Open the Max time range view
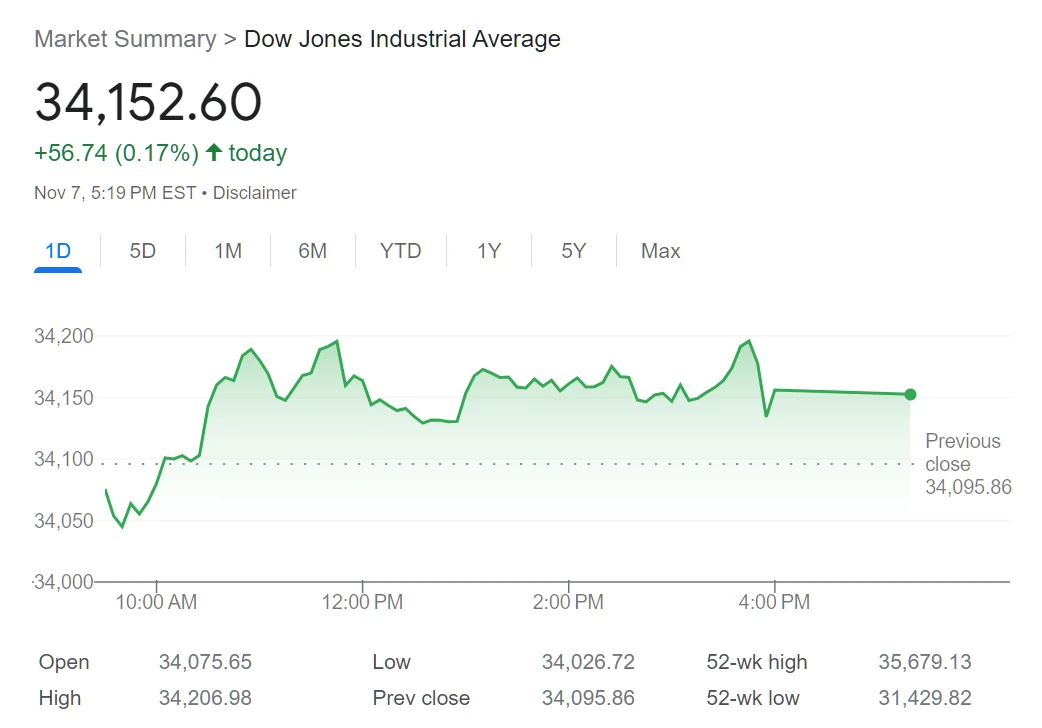This screenshot has width=1042, height=728. pos(660,251)
